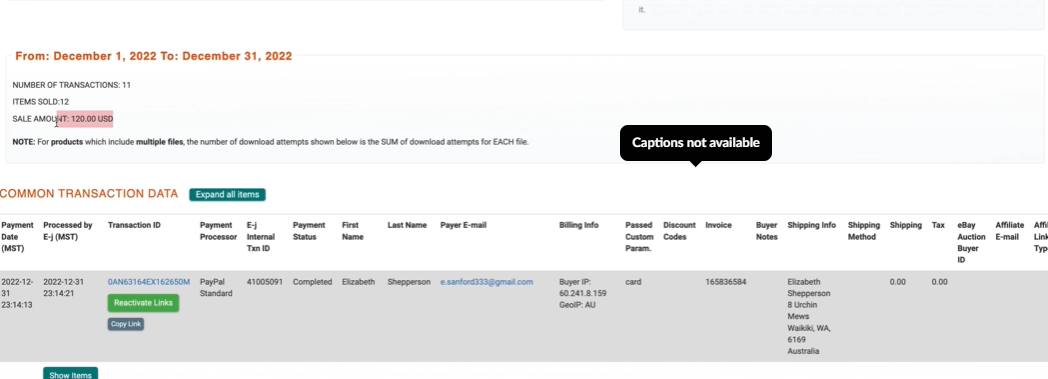The image size is (1048, 379).
Task: Click the NOTE about multiple files text
Action: point(271,142)
